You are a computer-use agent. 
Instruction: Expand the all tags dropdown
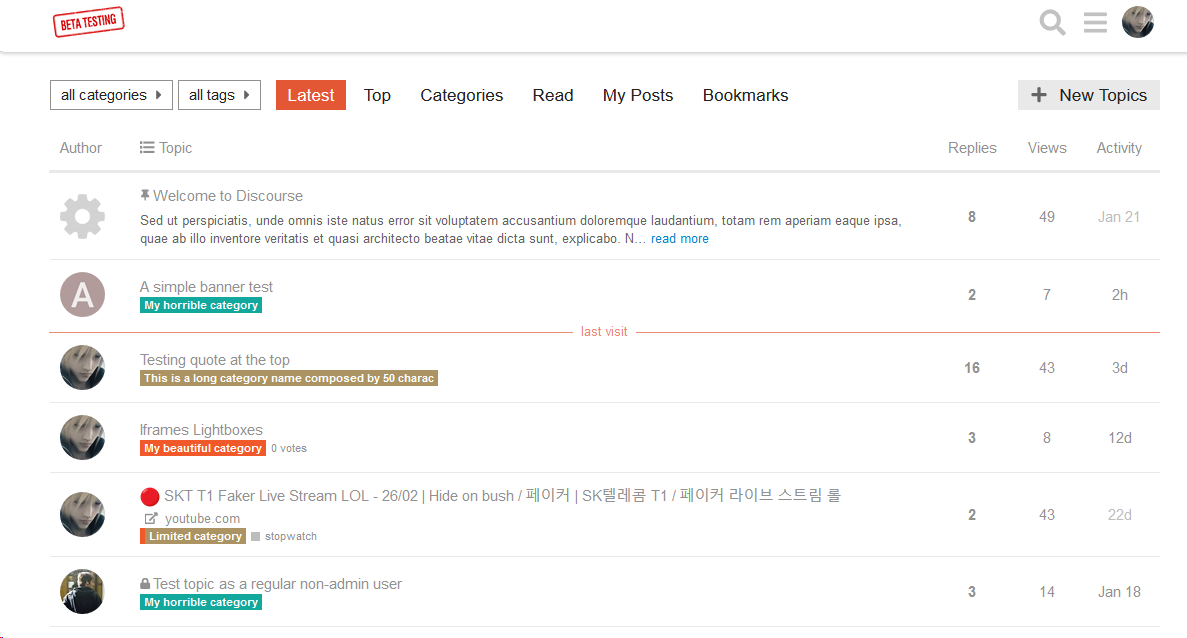219,95
